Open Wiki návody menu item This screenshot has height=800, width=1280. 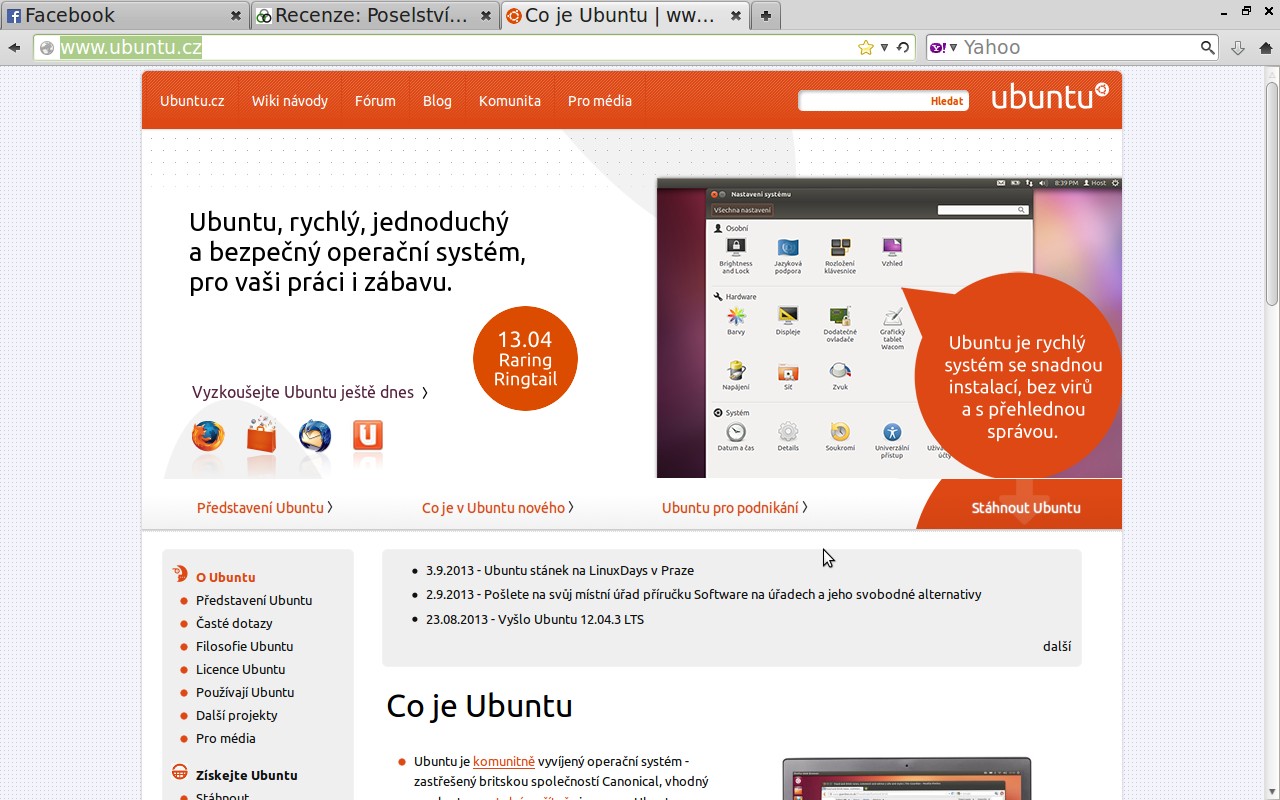[290, 101]
